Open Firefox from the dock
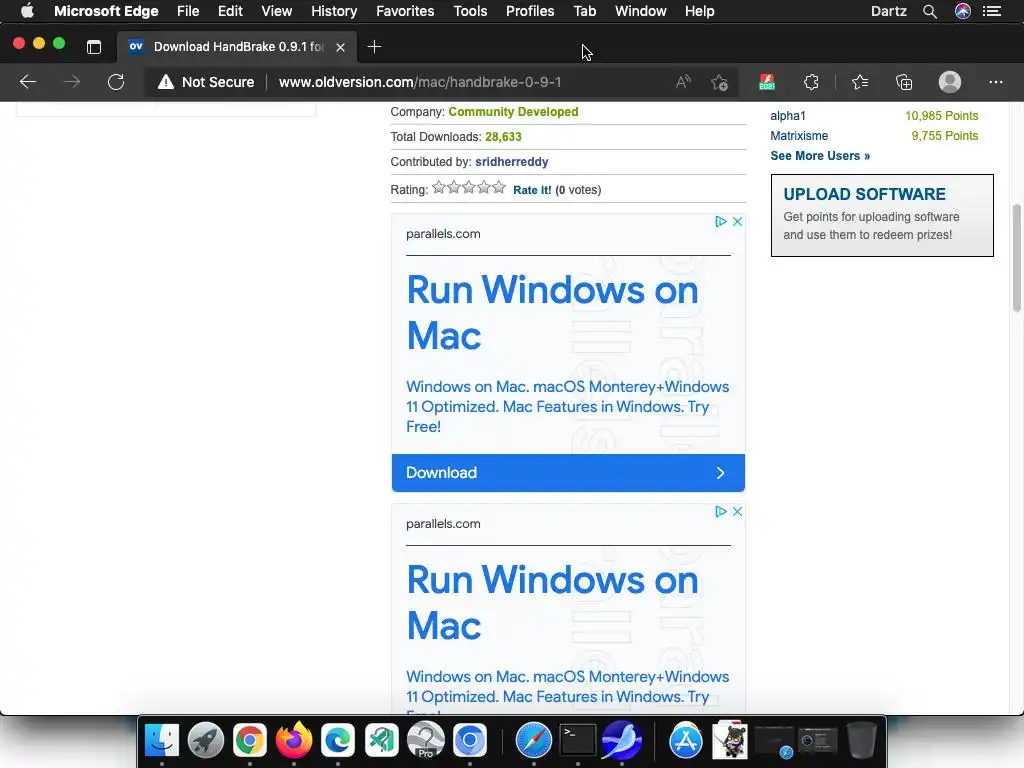 pos(294,740)
